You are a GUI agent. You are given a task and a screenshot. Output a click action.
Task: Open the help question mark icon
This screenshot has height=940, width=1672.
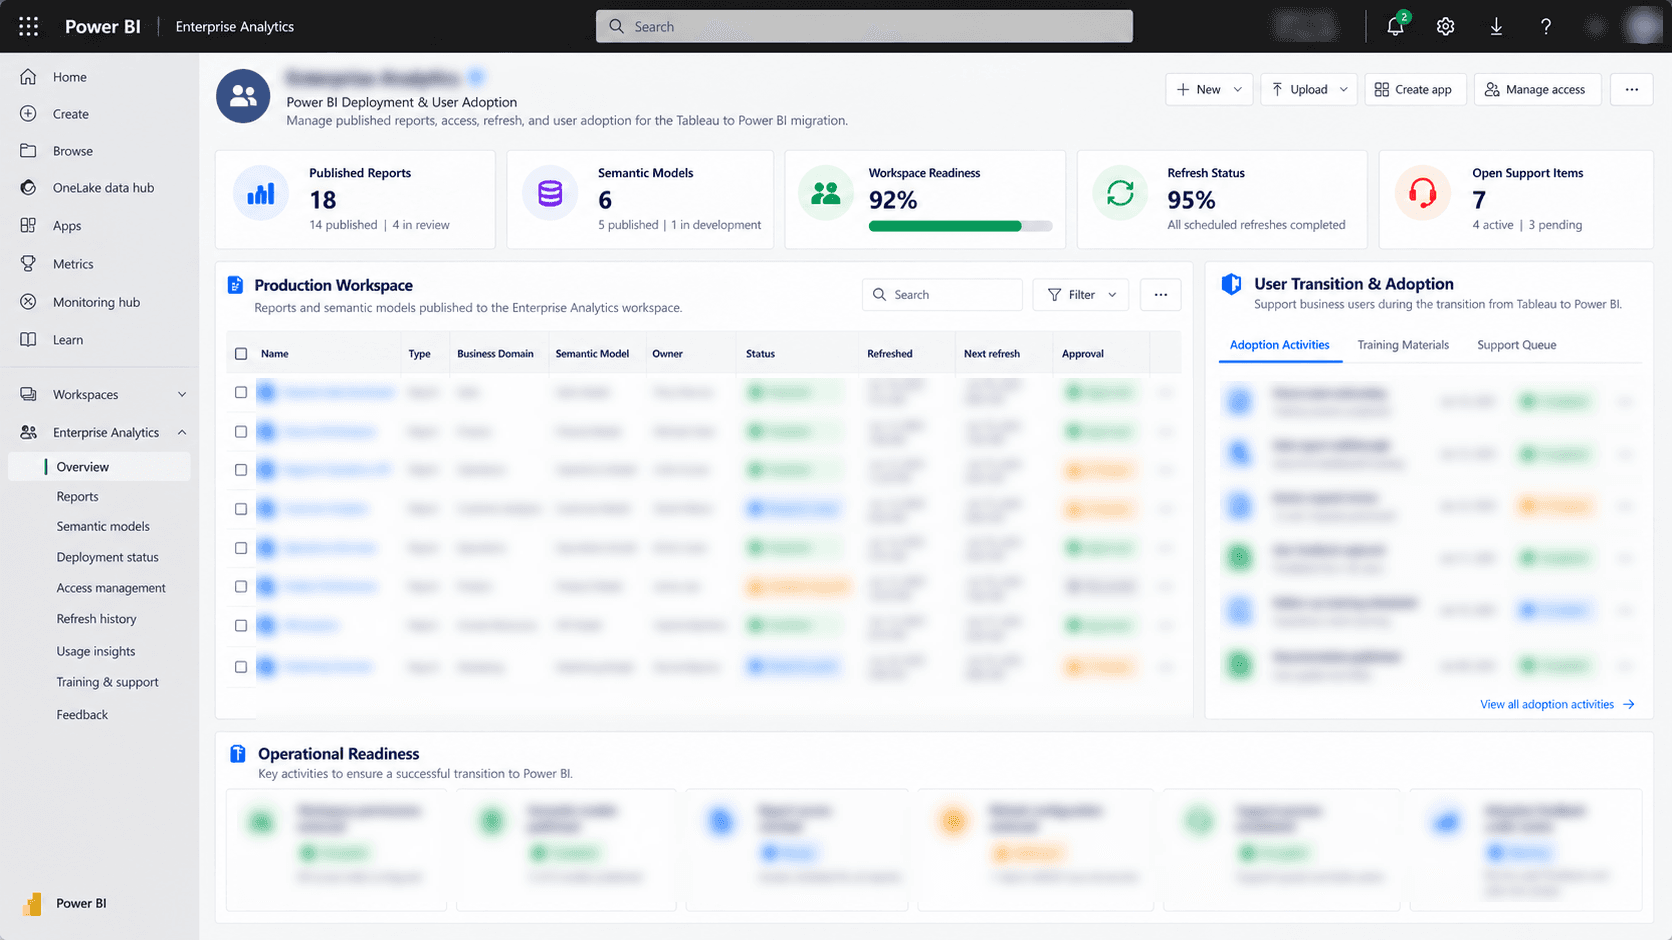(1546, 26)
